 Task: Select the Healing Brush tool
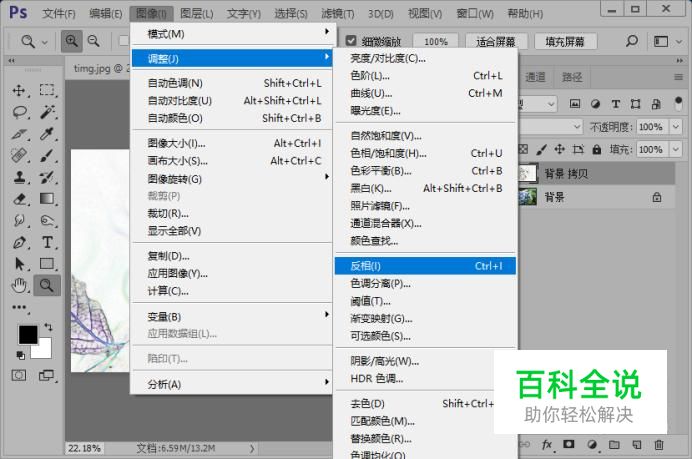19,155
